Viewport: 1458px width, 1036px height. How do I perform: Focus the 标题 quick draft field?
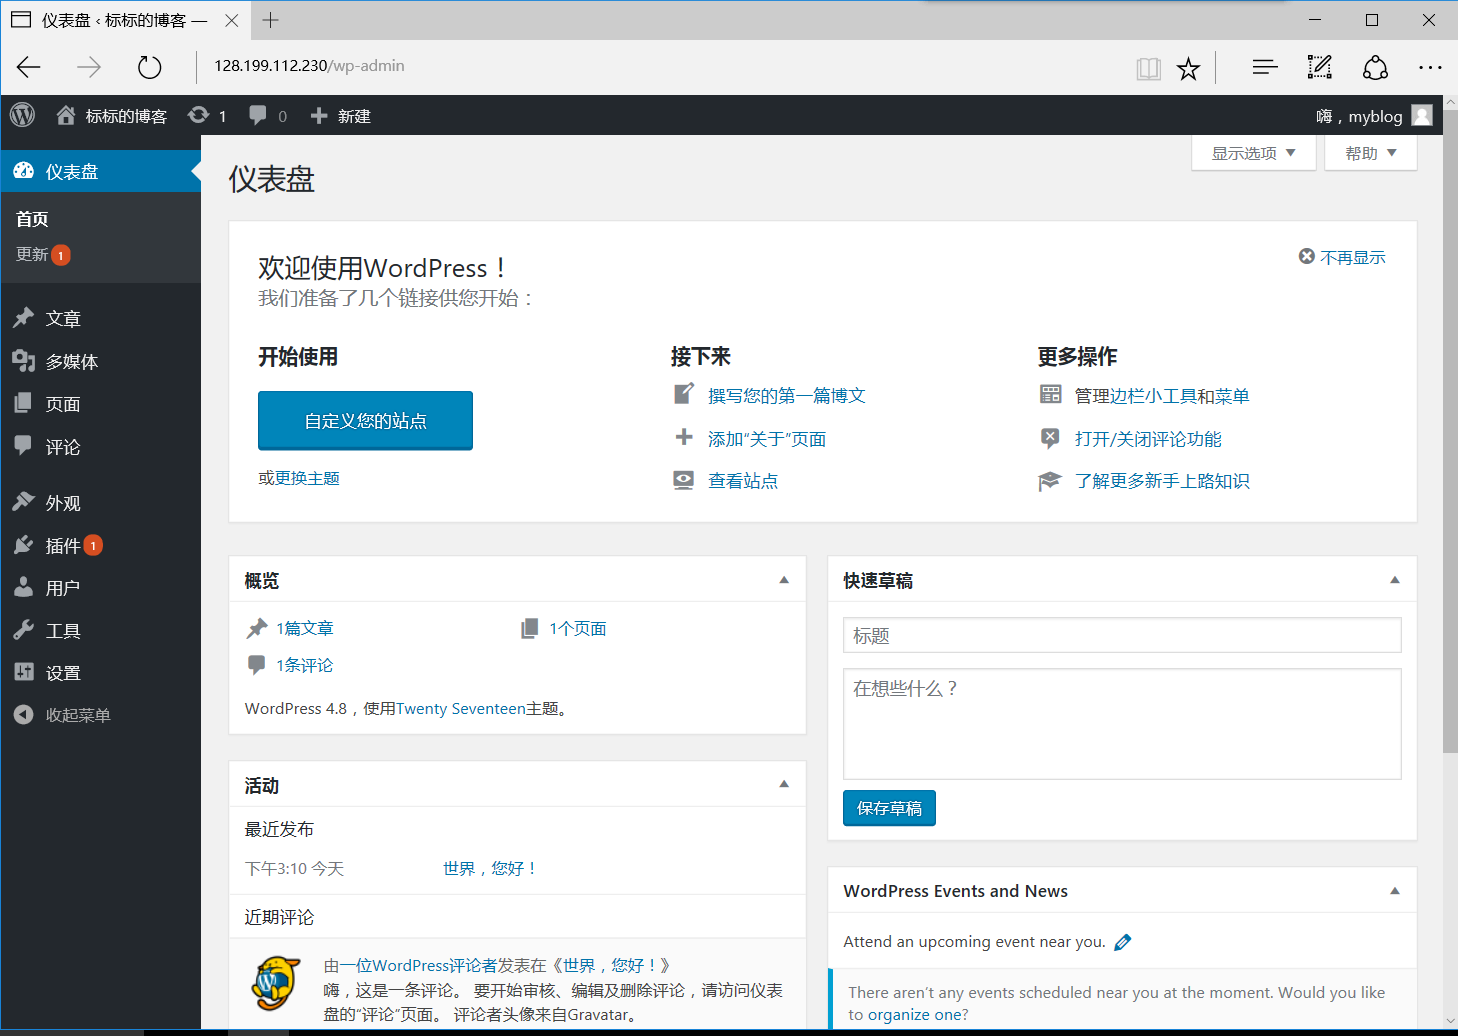[x=1122, y=635]
